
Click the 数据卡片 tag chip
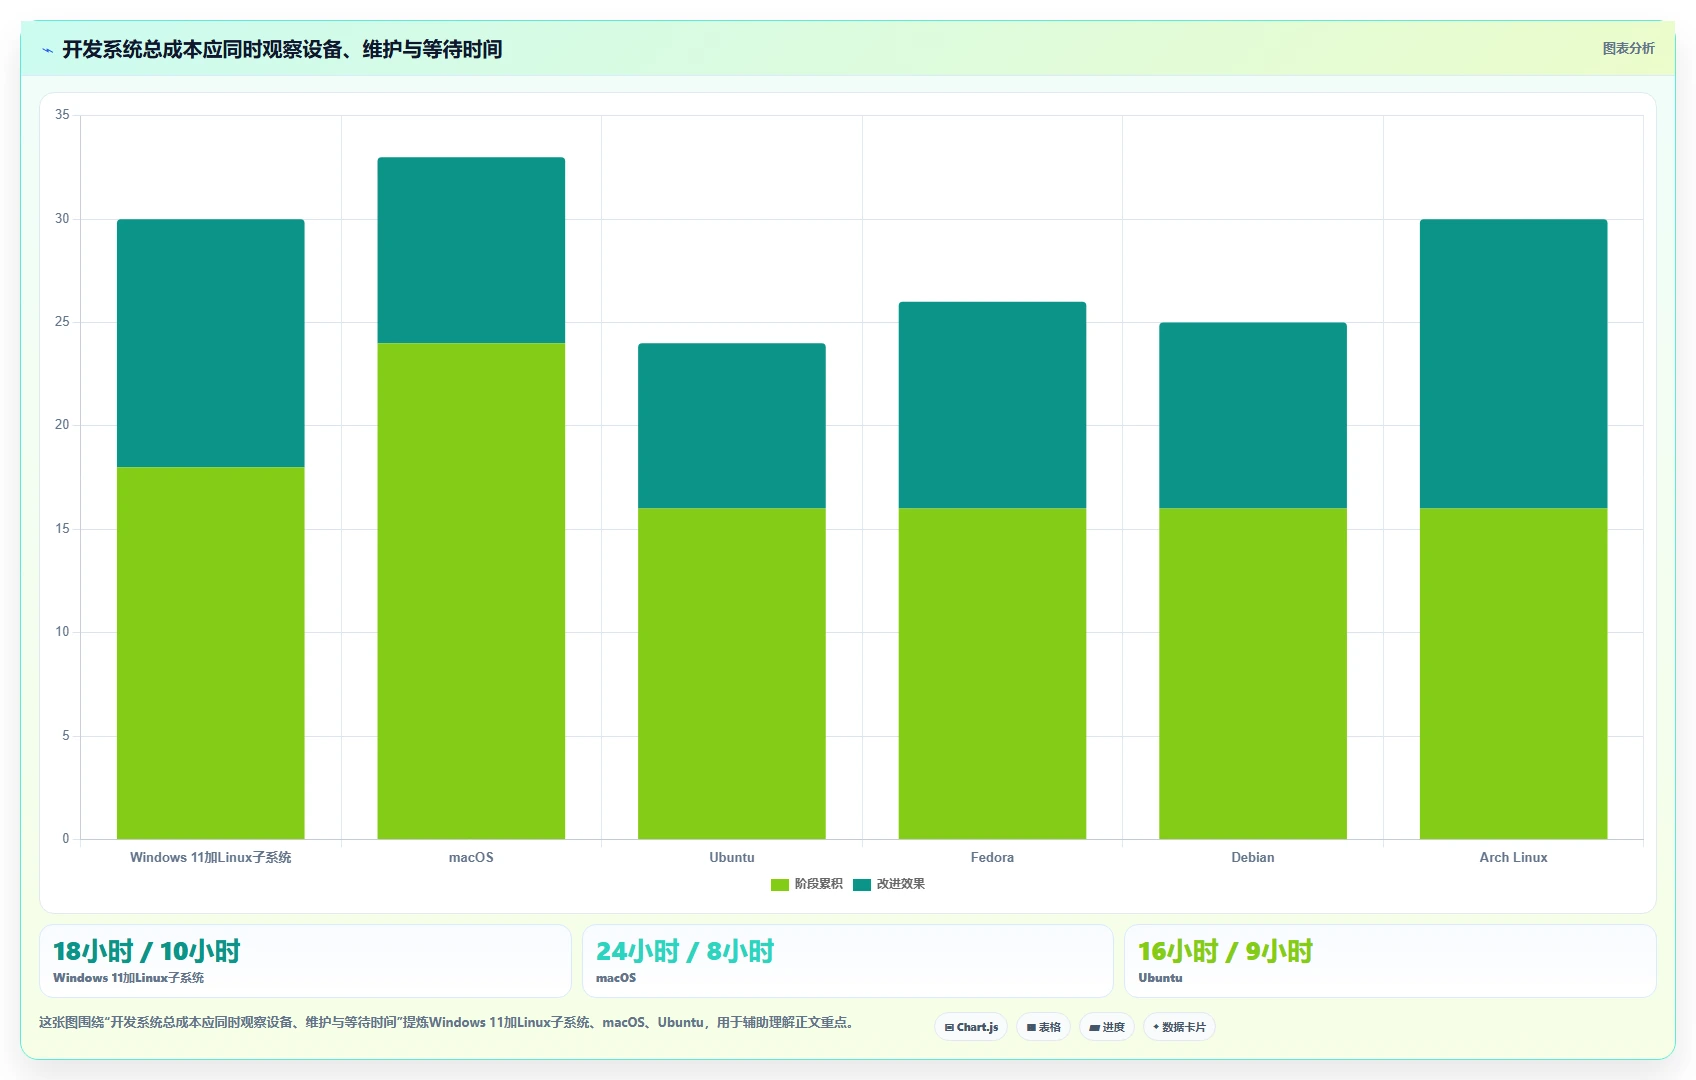[x=1179, y=1027]
